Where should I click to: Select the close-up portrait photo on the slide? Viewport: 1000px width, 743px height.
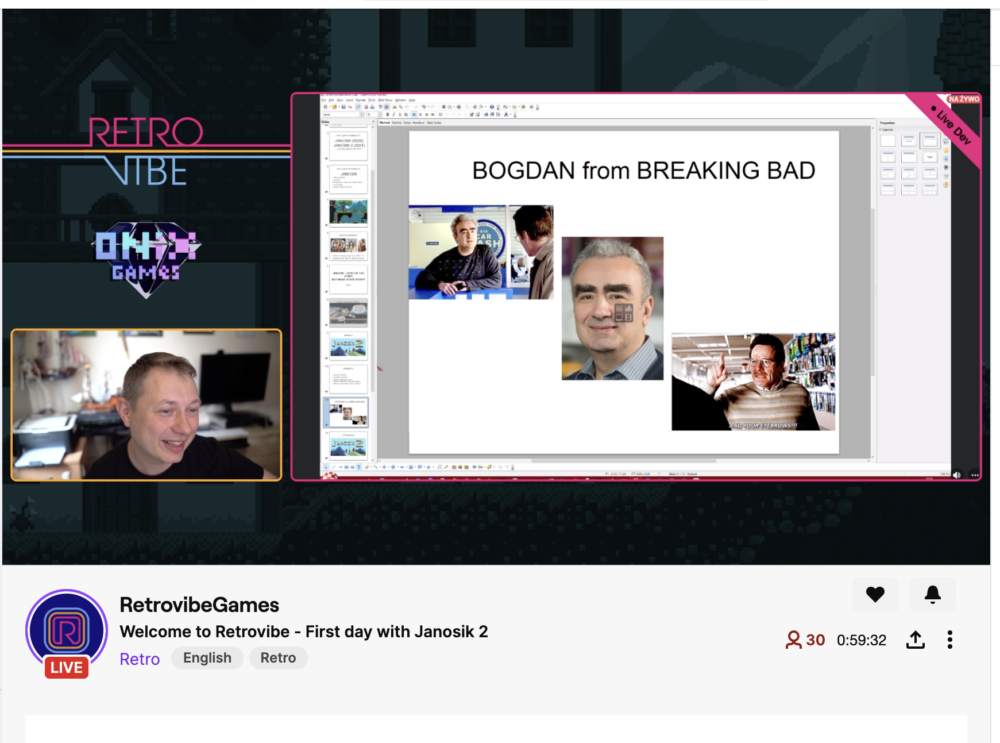pyautogui.click(x=612, y=308)
